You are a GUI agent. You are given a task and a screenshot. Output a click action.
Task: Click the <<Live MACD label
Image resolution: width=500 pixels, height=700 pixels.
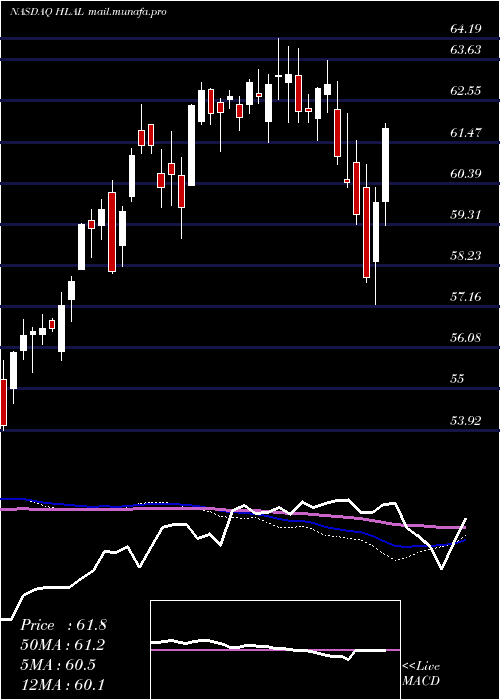click(421, 674)
